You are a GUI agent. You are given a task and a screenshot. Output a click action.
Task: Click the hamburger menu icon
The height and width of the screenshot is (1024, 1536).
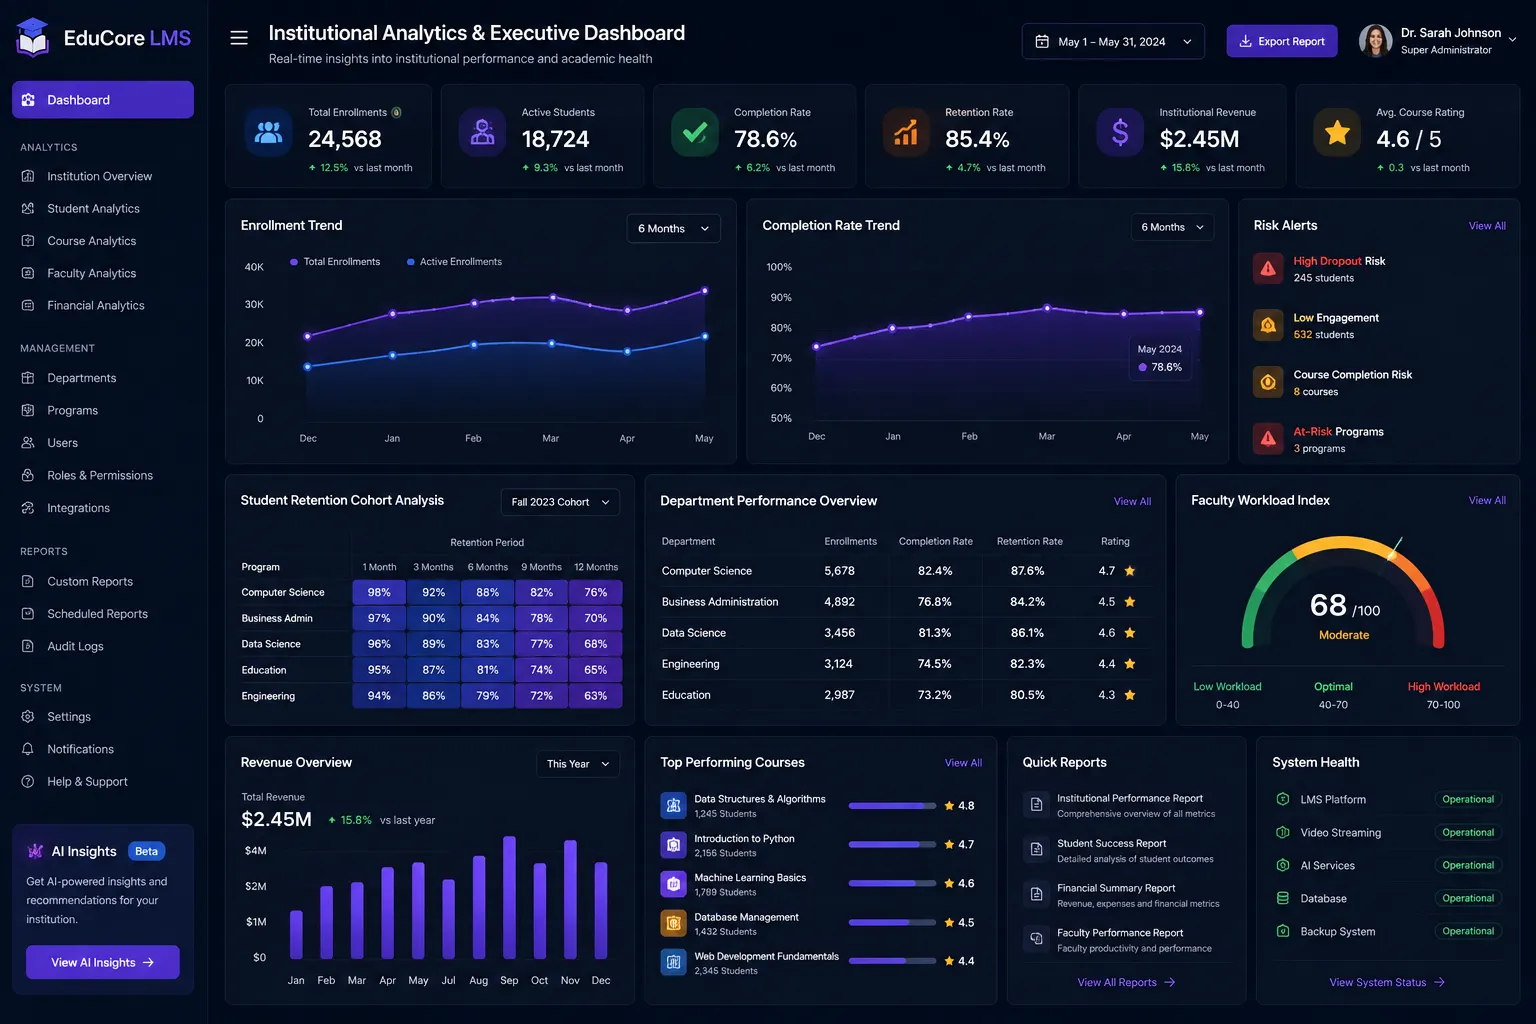239,38
